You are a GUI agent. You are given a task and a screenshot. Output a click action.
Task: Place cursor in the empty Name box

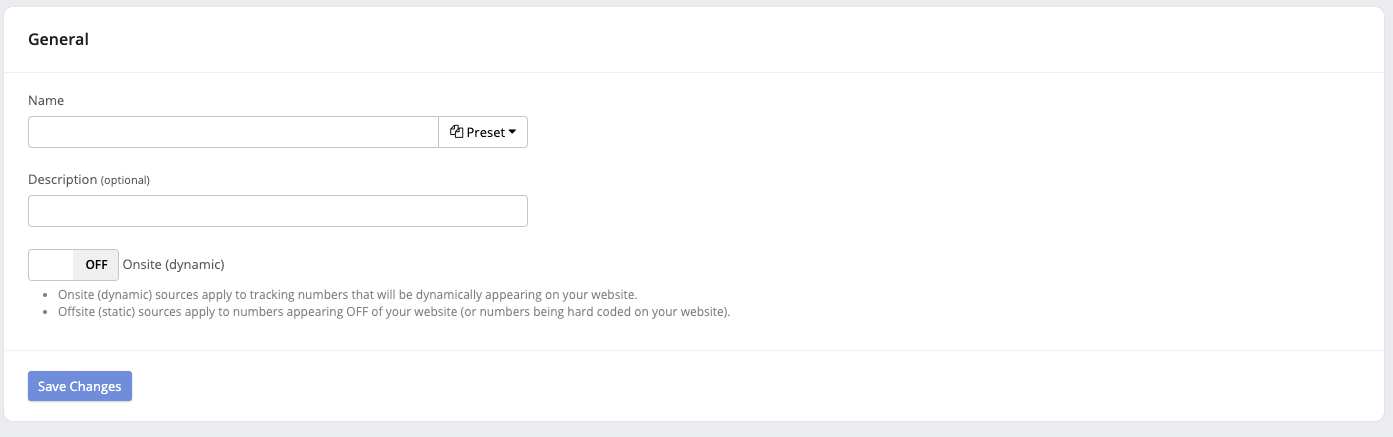[233, 132]
